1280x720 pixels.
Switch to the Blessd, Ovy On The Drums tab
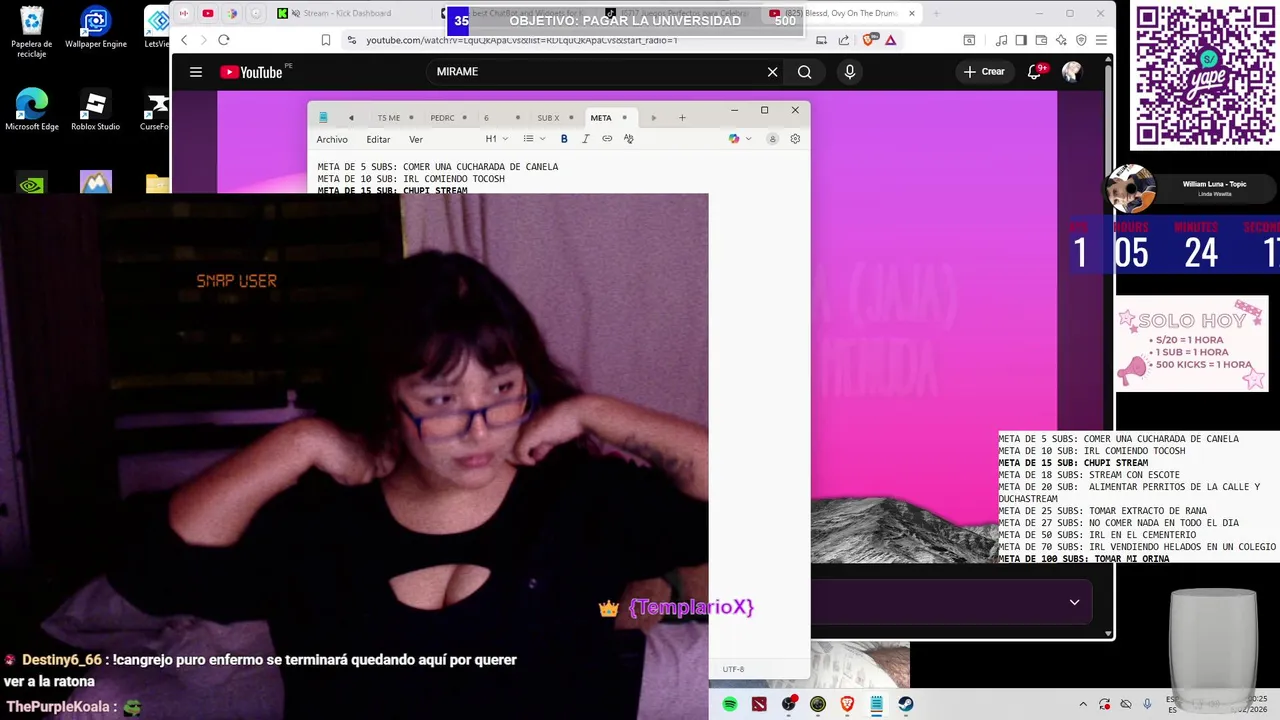(x=842, y=13)
